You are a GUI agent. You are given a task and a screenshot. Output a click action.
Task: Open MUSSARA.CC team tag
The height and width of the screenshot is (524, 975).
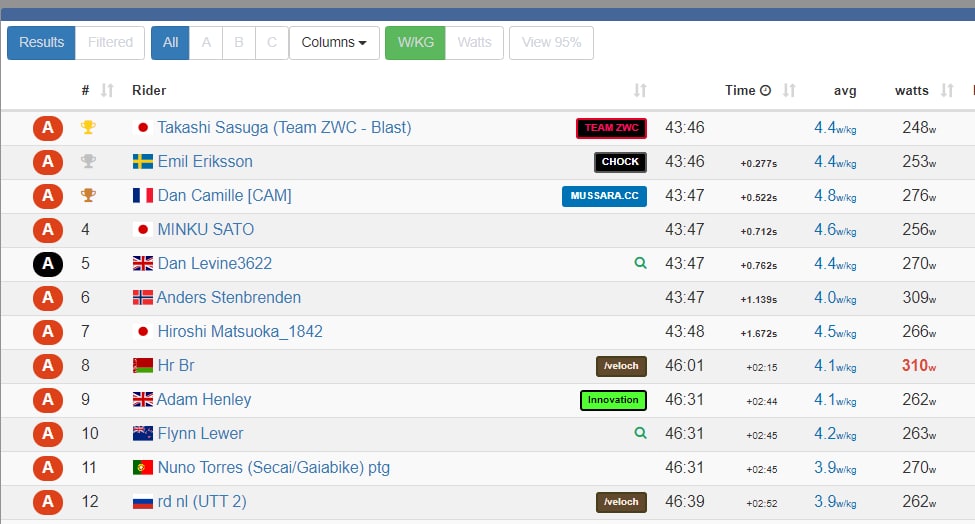pyautogui.click(x=604, y=196)
